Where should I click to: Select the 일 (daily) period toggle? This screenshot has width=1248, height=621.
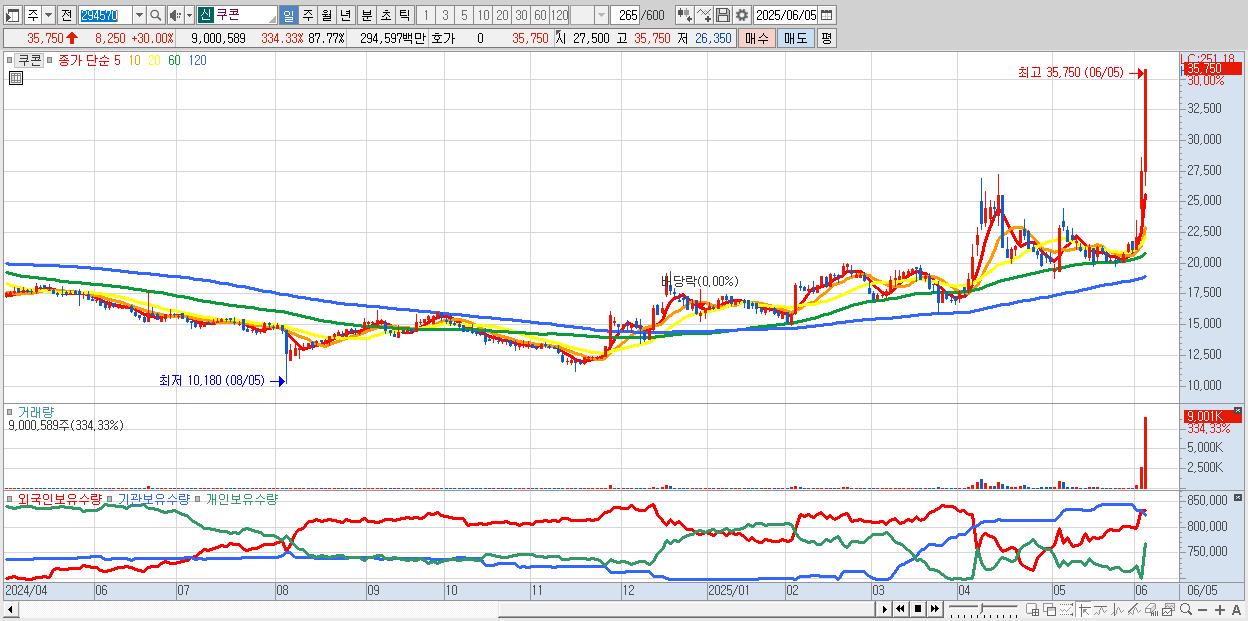tap(288, 15)
